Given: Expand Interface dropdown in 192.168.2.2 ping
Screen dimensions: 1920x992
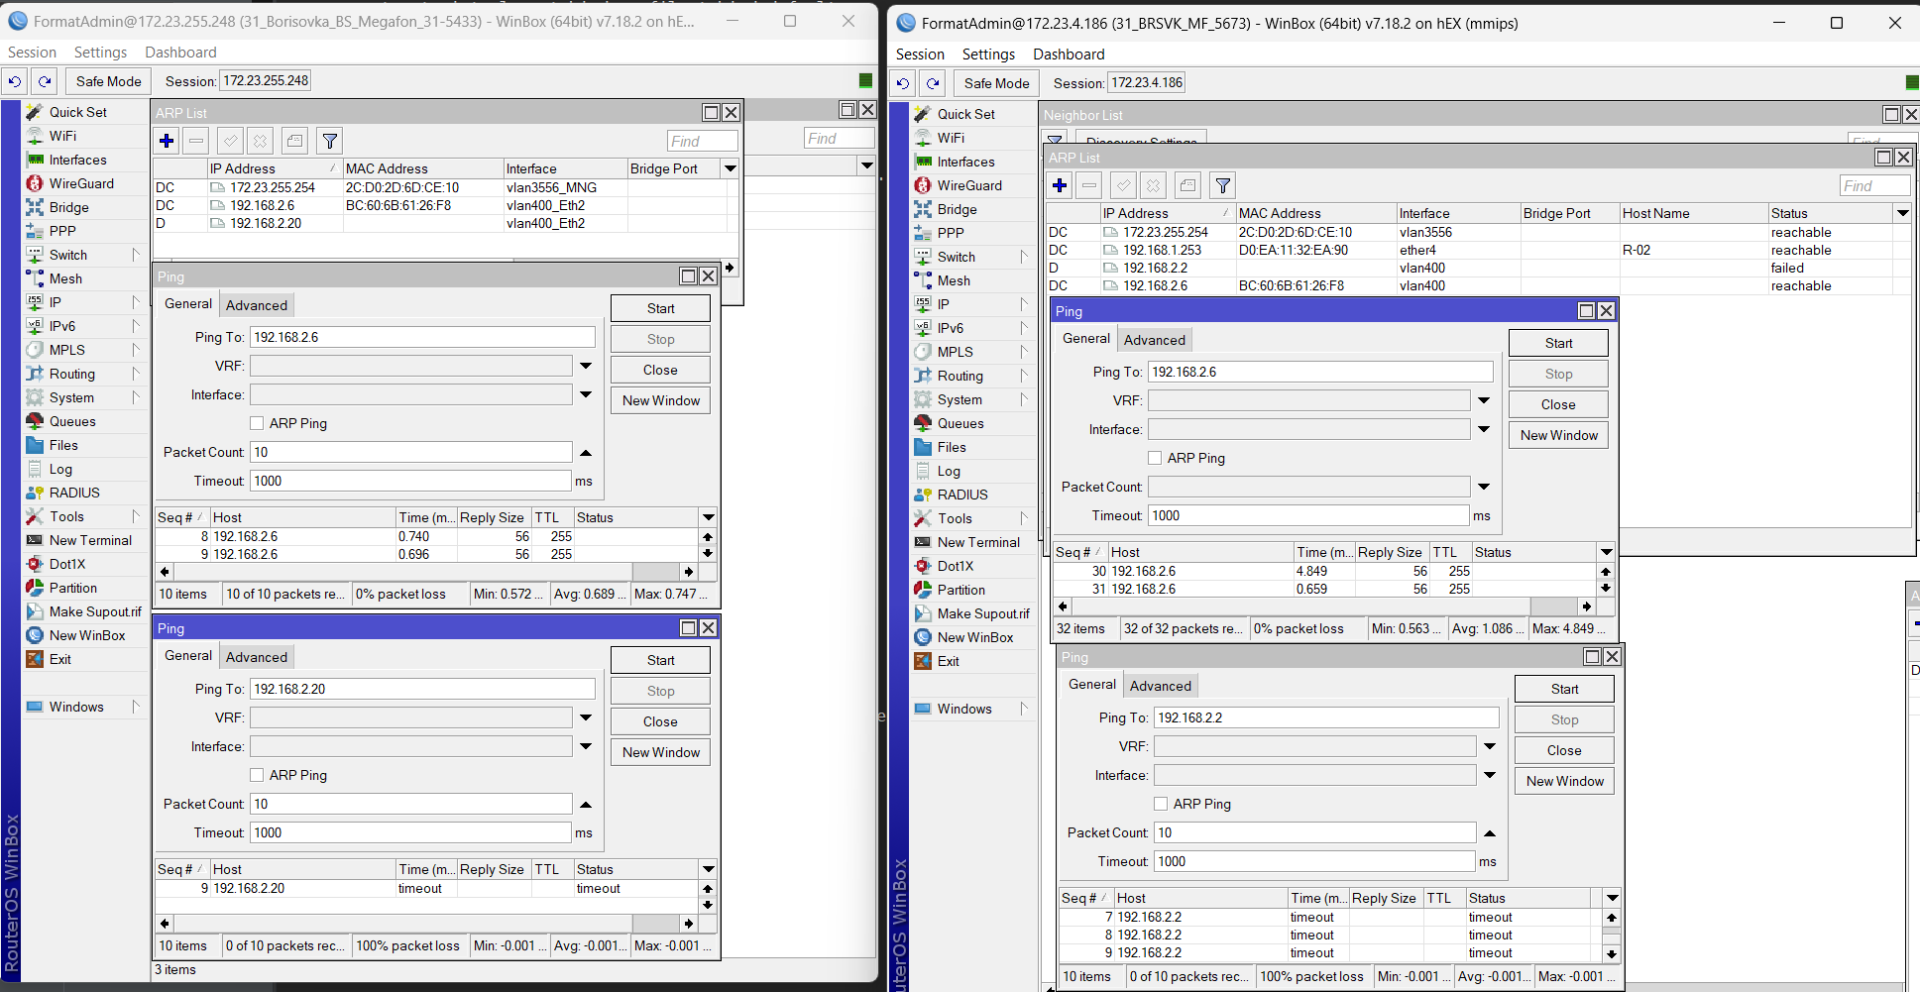Looking at the screenshot, I should (x=1490, y=775).
